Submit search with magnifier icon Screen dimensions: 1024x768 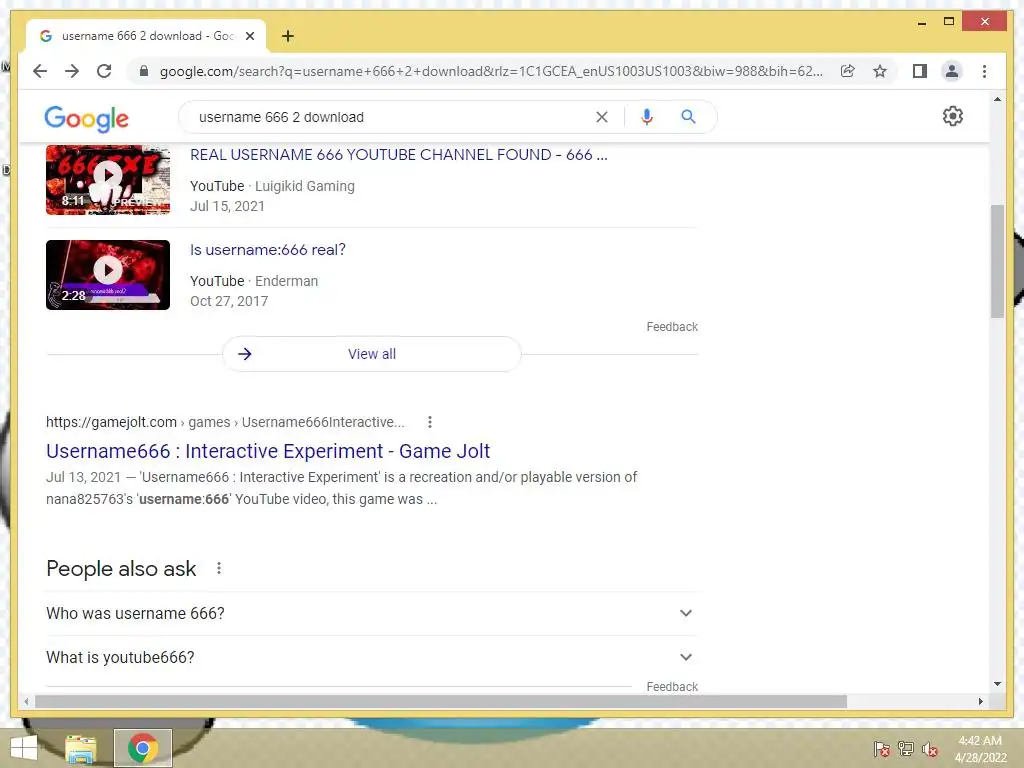tap(688, 117)
